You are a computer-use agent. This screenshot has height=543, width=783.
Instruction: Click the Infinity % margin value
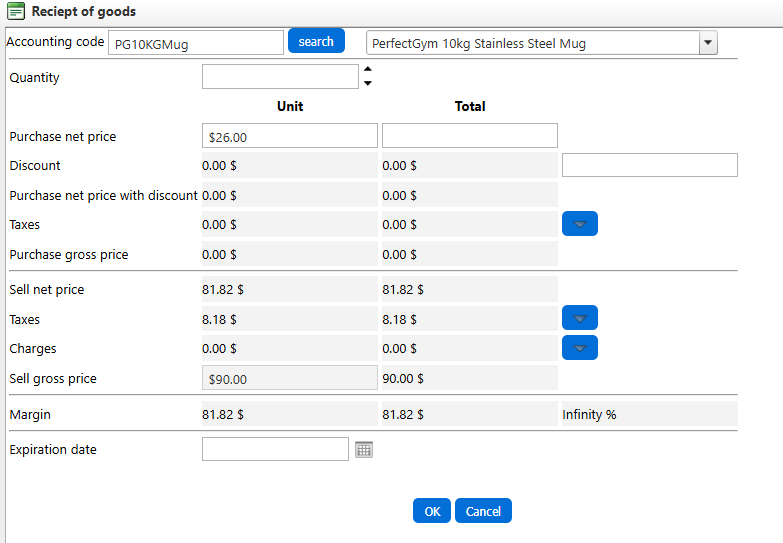(x=589, y=414)
